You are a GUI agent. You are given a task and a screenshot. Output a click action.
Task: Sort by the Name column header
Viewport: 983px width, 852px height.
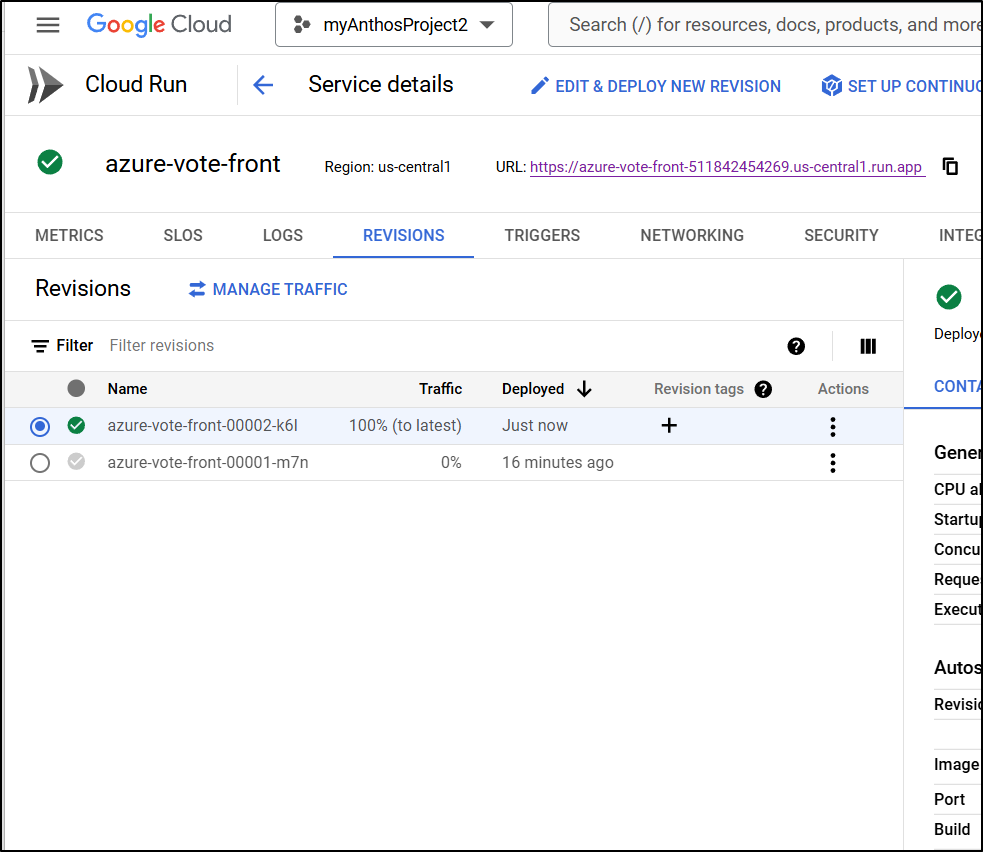pyautogui.click(x=127, y=389)
